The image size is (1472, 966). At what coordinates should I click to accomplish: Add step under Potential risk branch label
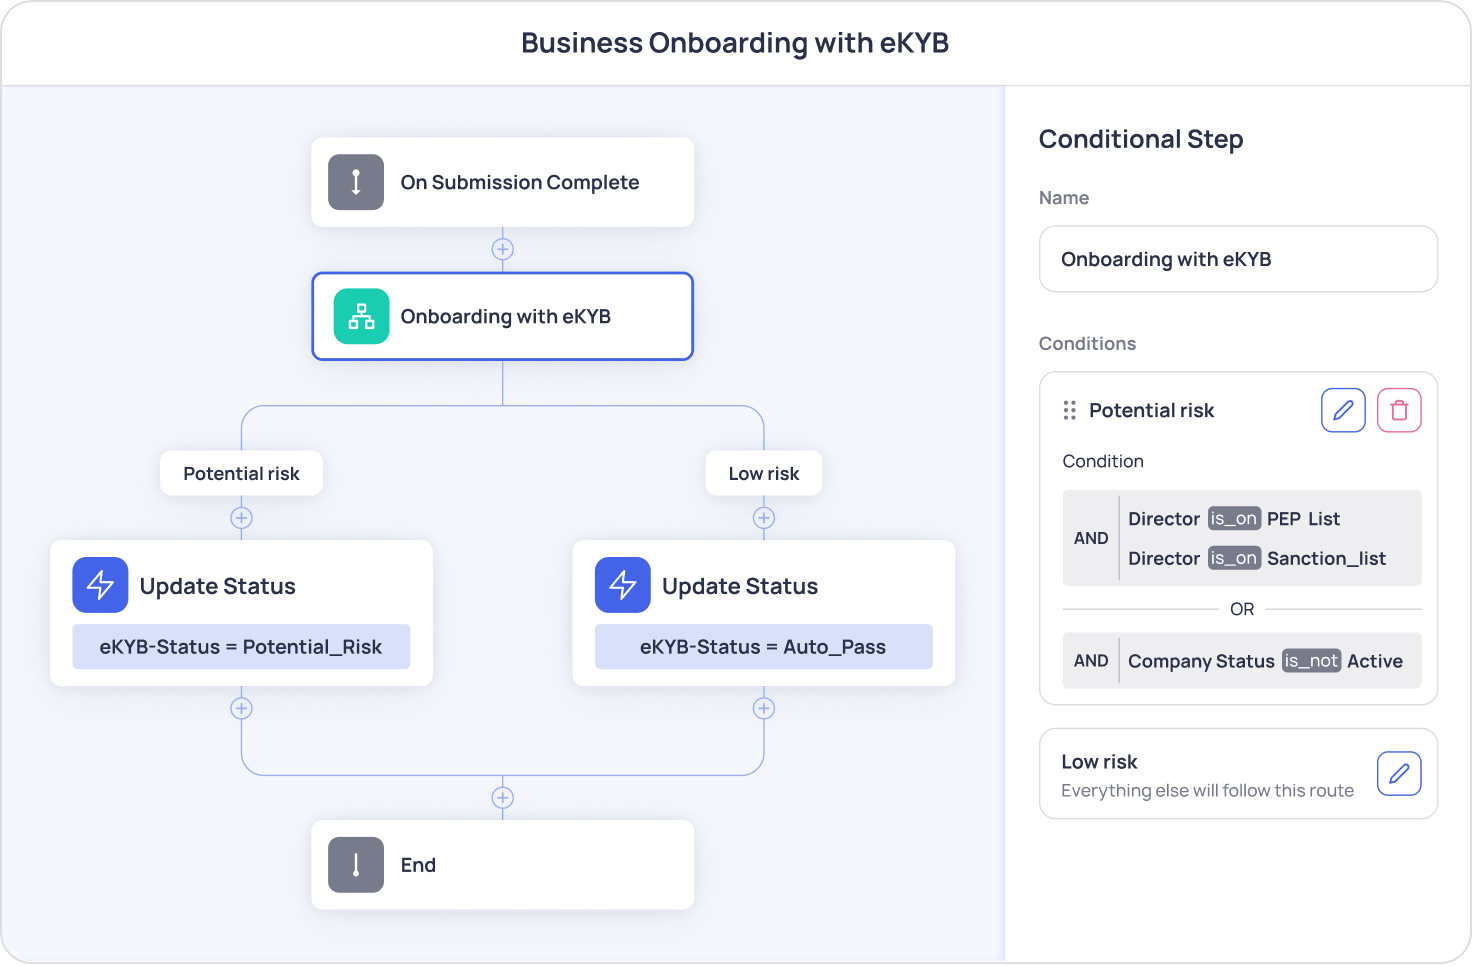coord(241,518)
